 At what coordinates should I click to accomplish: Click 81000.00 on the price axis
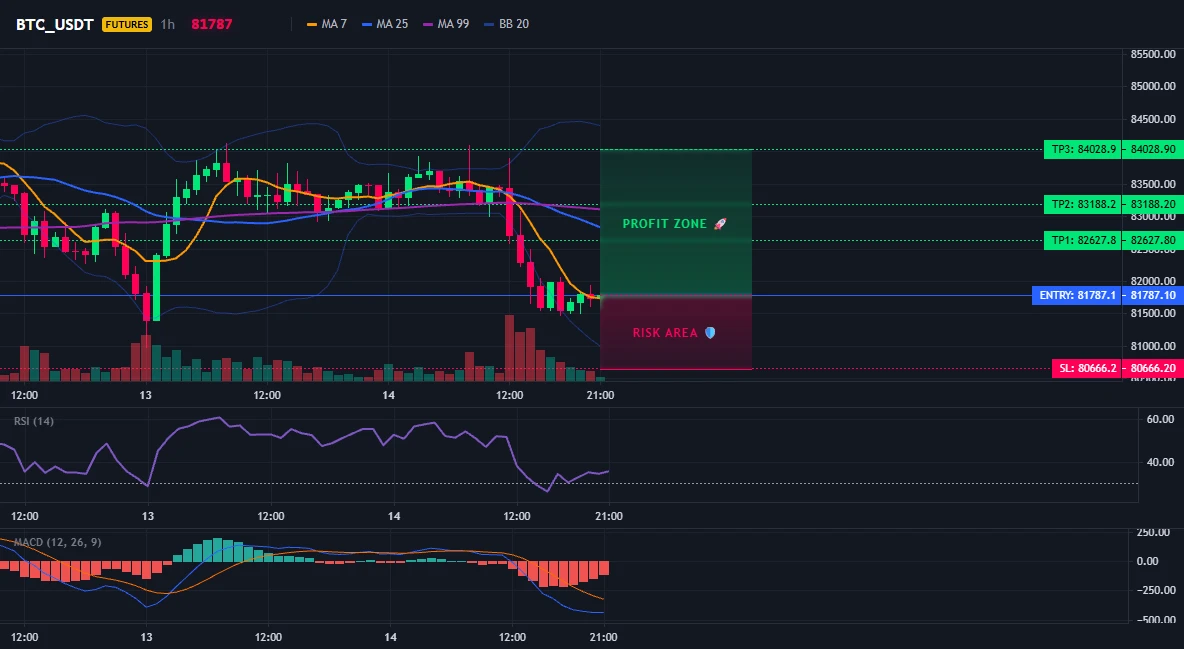(1153, 346)
